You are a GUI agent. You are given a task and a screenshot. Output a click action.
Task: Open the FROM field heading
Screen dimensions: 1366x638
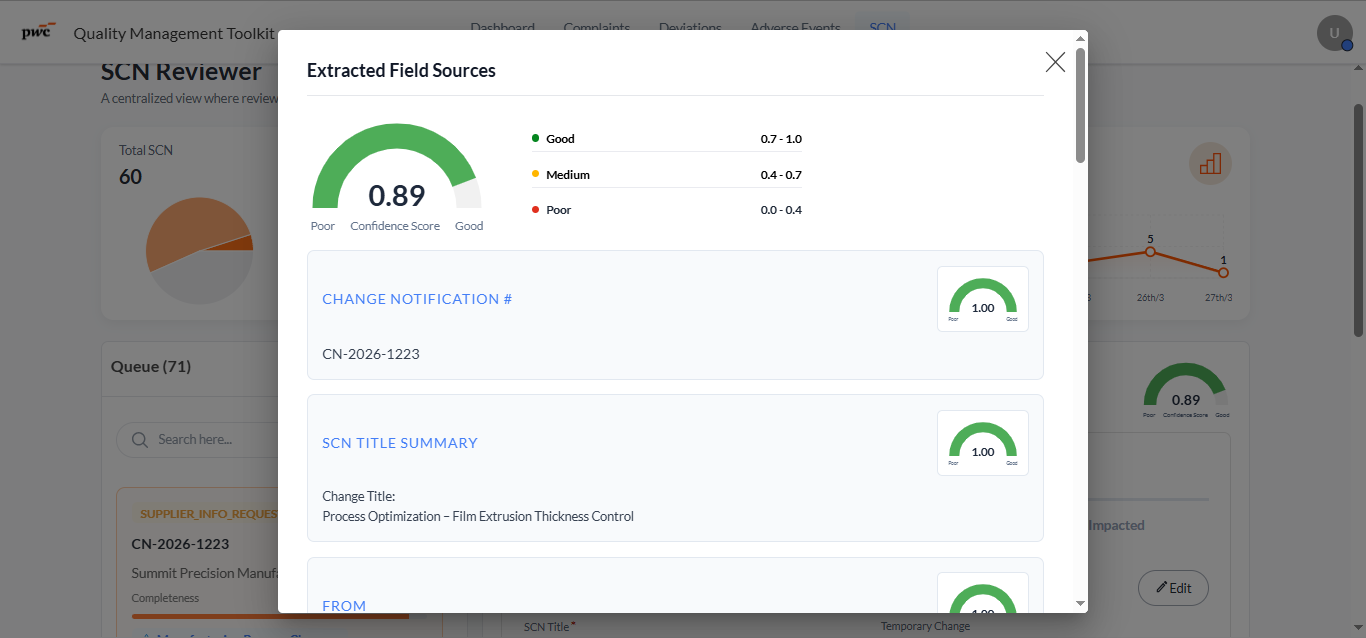pyautogui.click(x=344, y=606)
